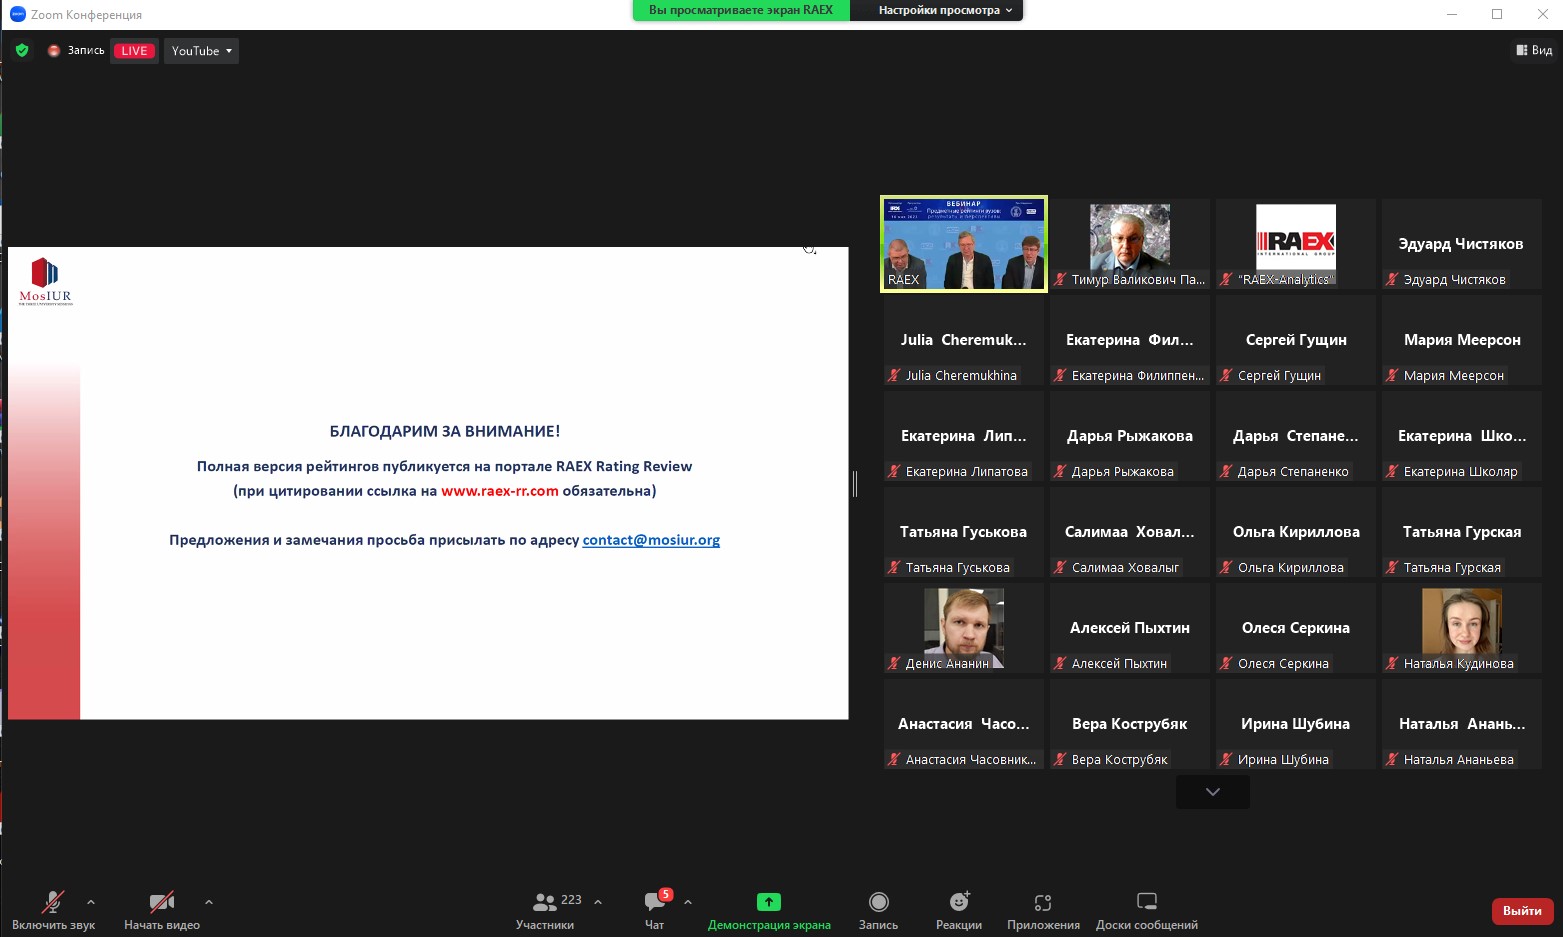Open the YouTube live stream dropdown

201,51
